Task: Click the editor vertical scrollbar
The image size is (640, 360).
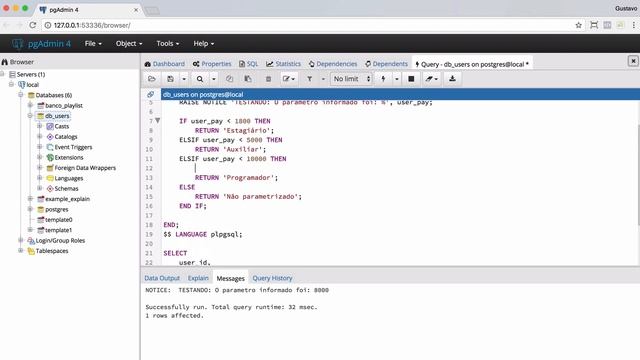Action: coord(638,175)
